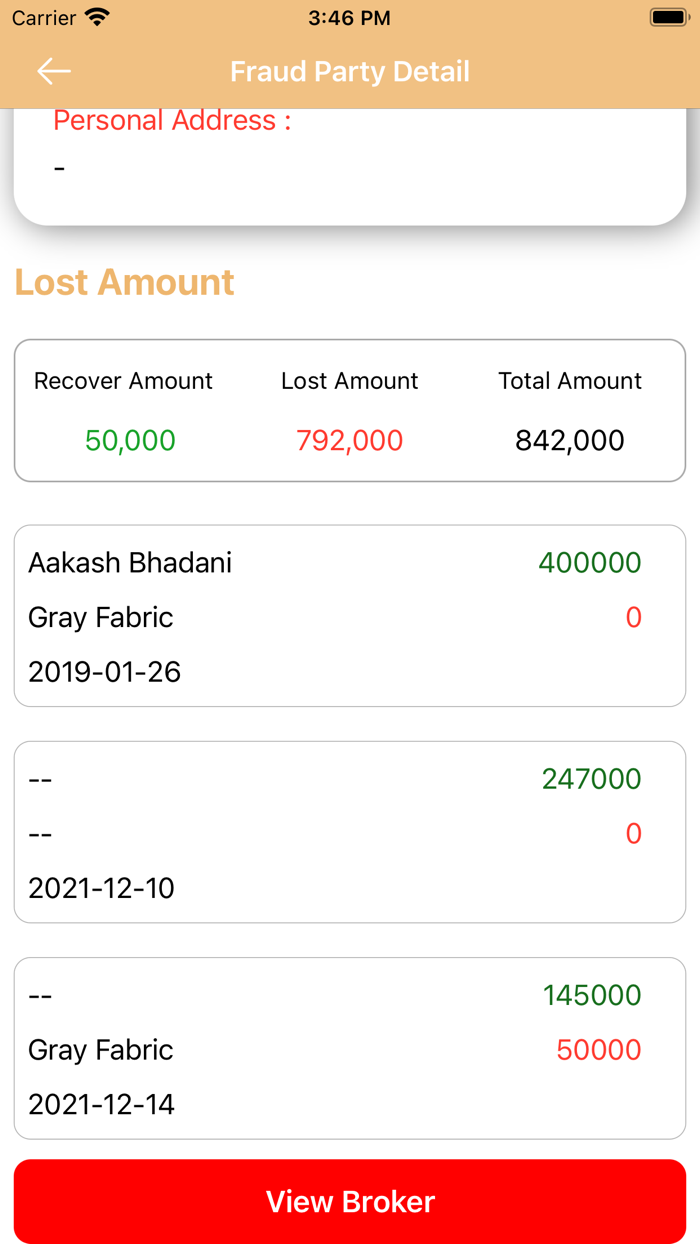Tap the Lost Amount section heading
The width and height of the screenshot is (700, 1244).
[125, 282]
